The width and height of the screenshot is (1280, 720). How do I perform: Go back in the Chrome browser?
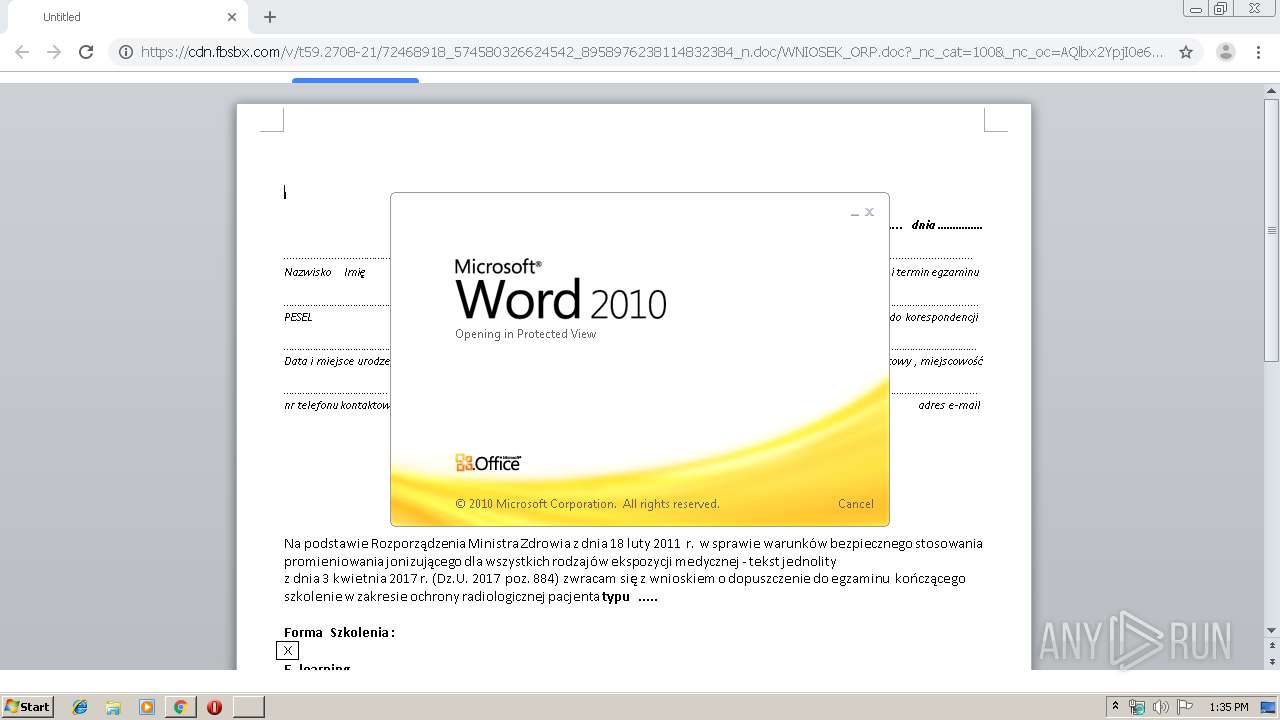22,52
